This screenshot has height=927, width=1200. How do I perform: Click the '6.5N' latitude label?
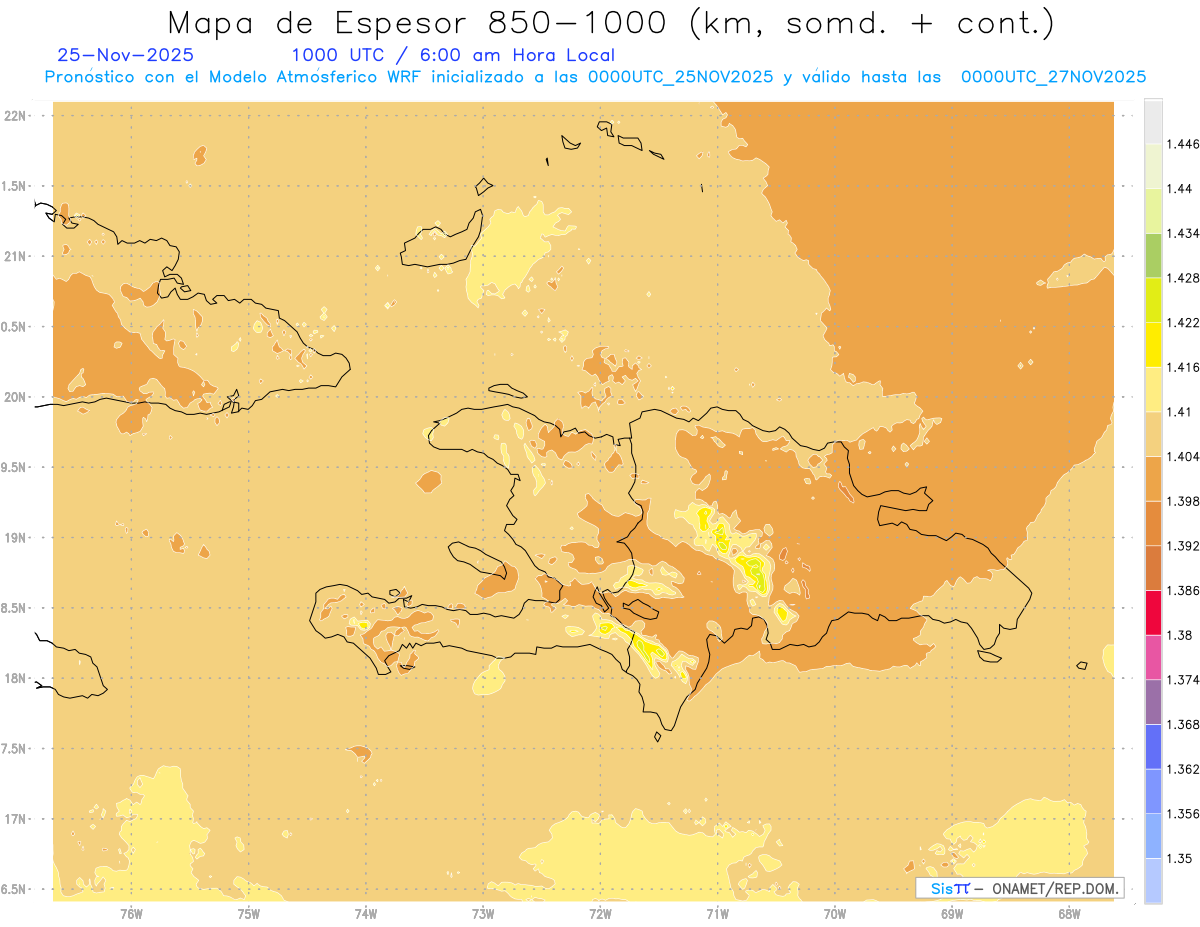point(15,889)
